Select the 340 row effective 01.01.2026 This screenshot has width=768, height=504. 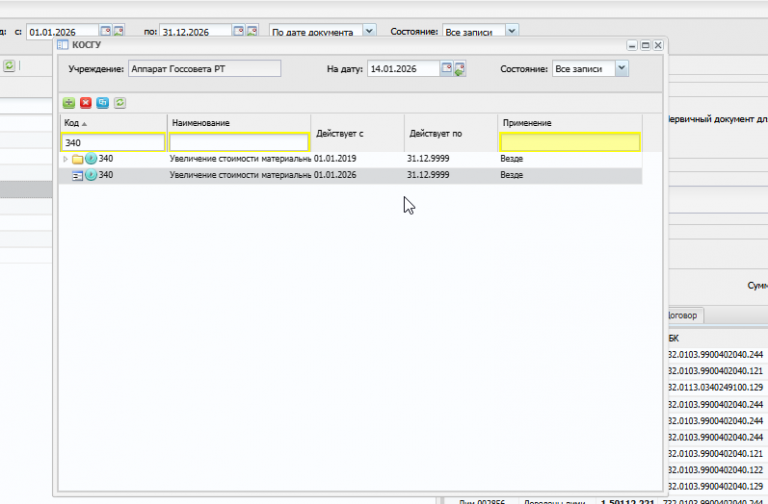(351, 175)
